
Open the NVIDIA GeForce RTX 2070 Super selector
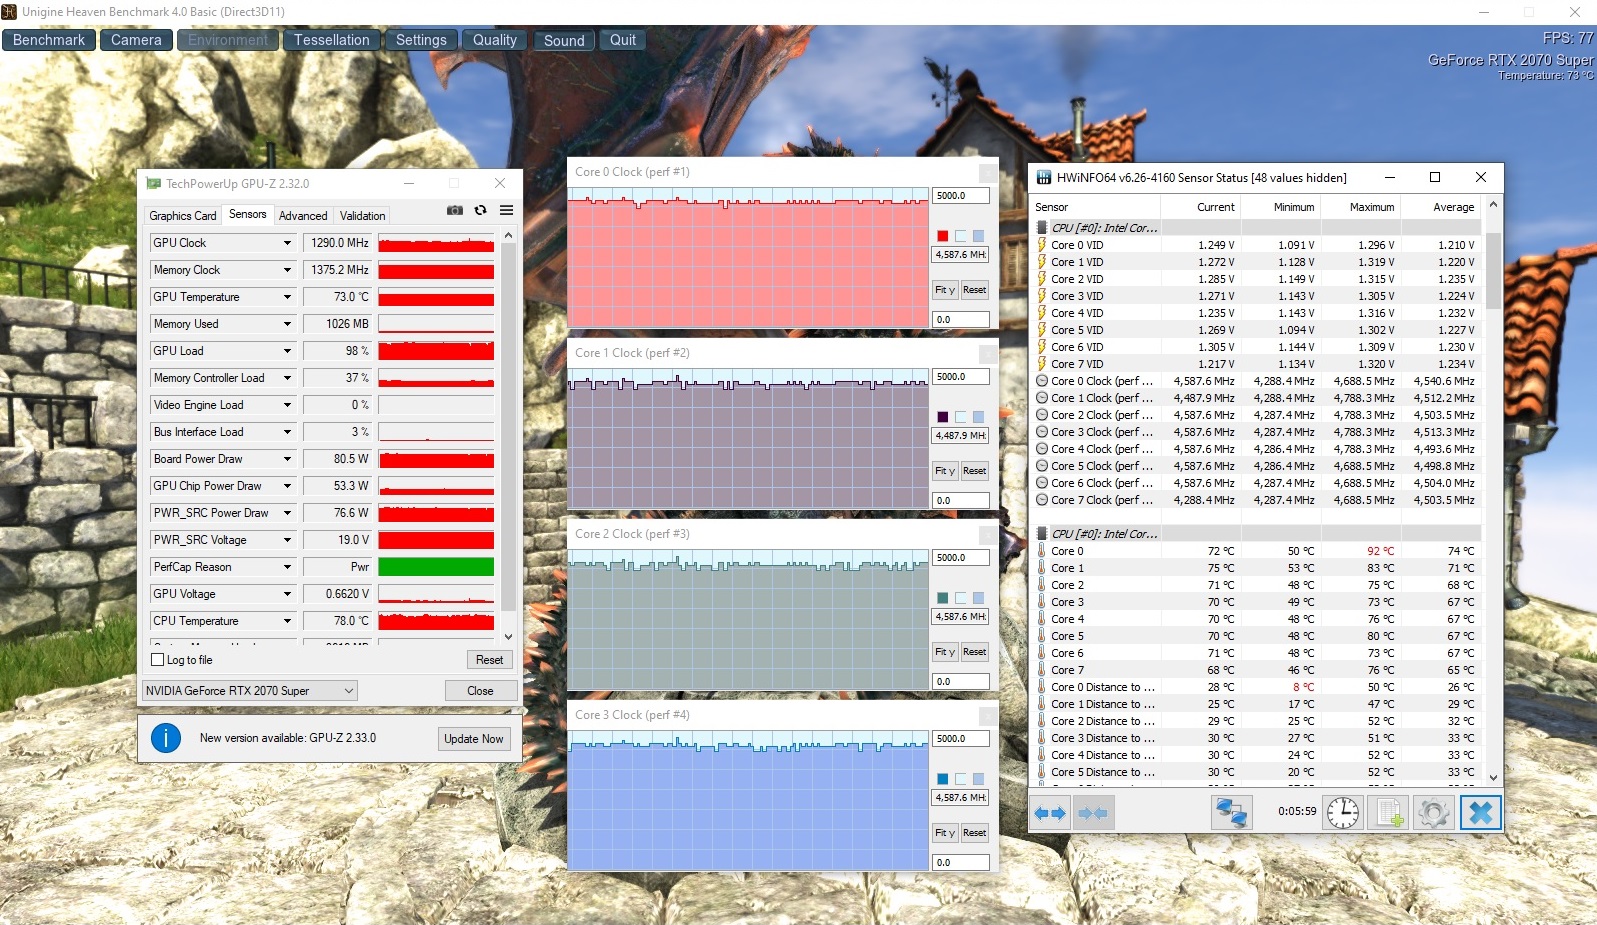[x=250, y=691]
